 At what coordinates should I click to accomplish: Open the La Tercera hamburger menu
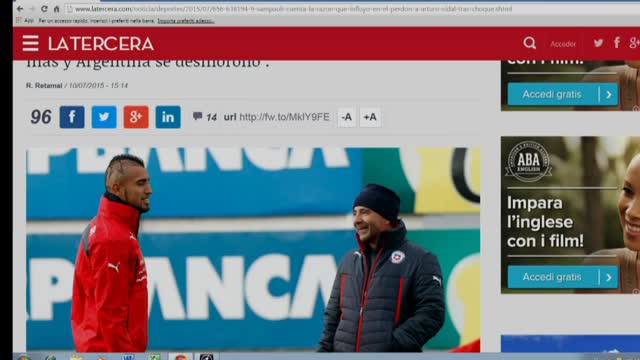tap(31, 43)
